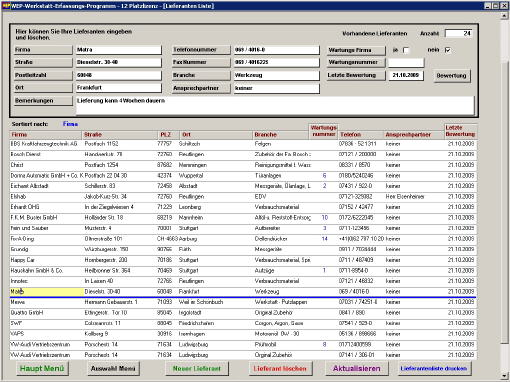The width and height of the screenshot is (510, 382).
Task: Click the FaxNummer field 069 / 4016225
Action: pyautogui.click(x=276, y=62)
